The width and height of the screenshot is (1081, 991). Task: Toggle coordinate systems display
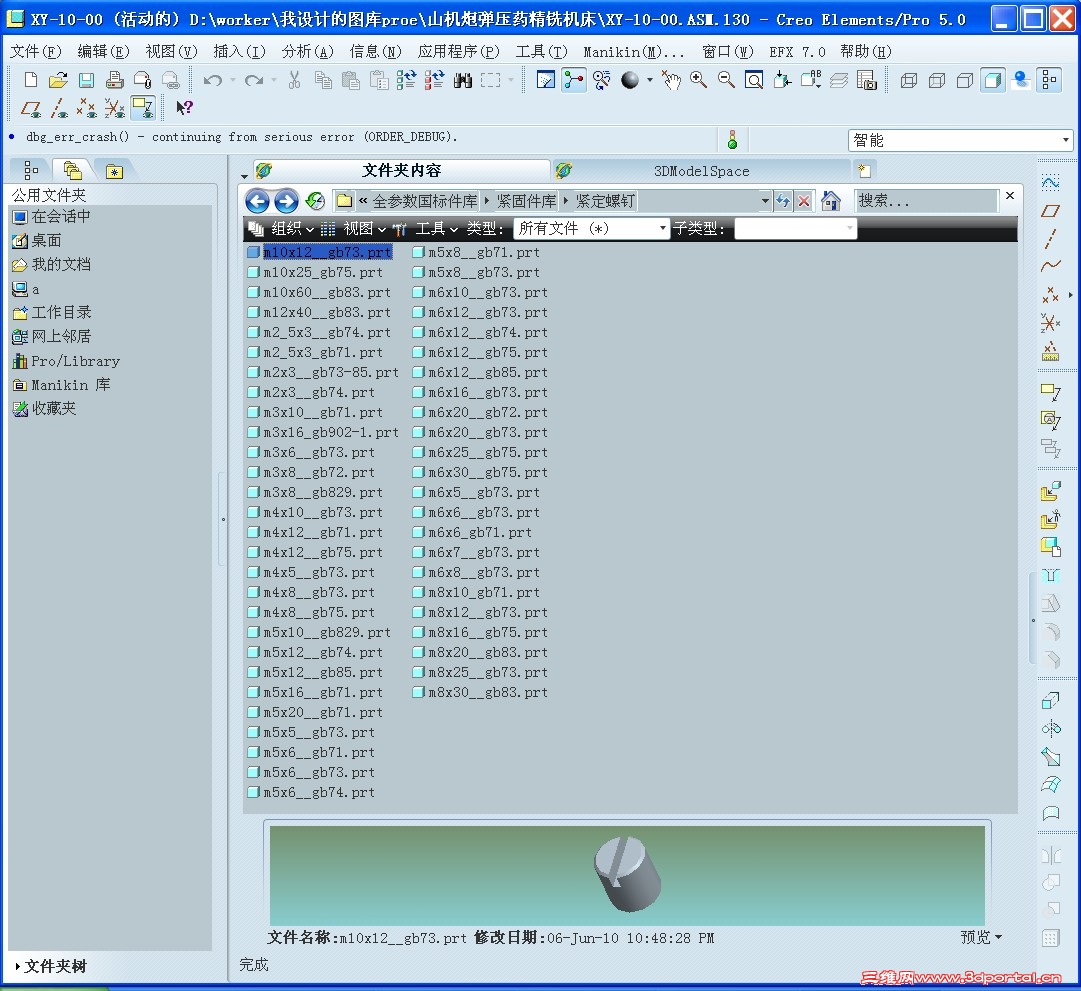pos(114,108)
